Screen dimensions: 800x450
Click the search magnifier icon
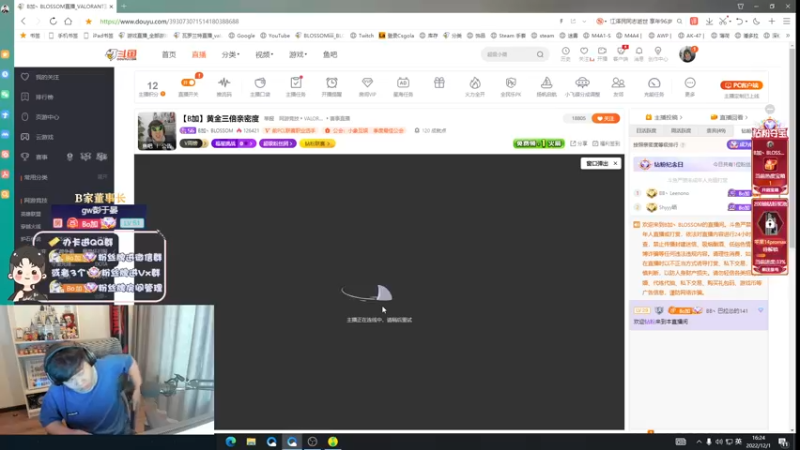540,54
